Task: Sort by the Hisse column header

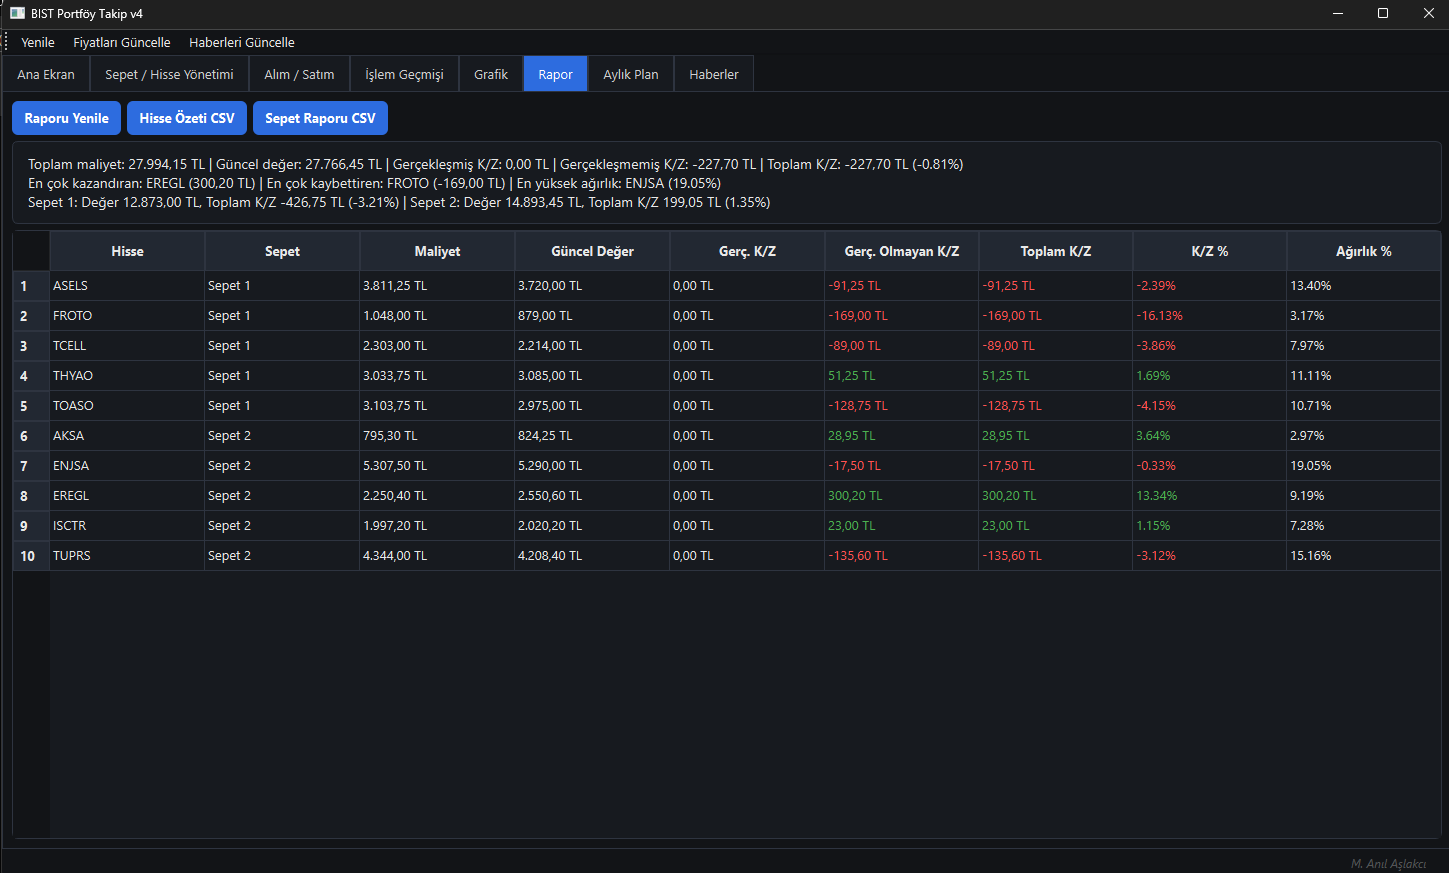Action: 127,251
